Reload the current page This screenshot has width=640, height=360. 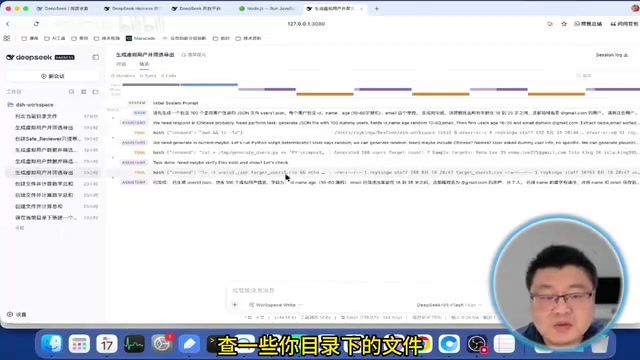(x=36, y=24)
